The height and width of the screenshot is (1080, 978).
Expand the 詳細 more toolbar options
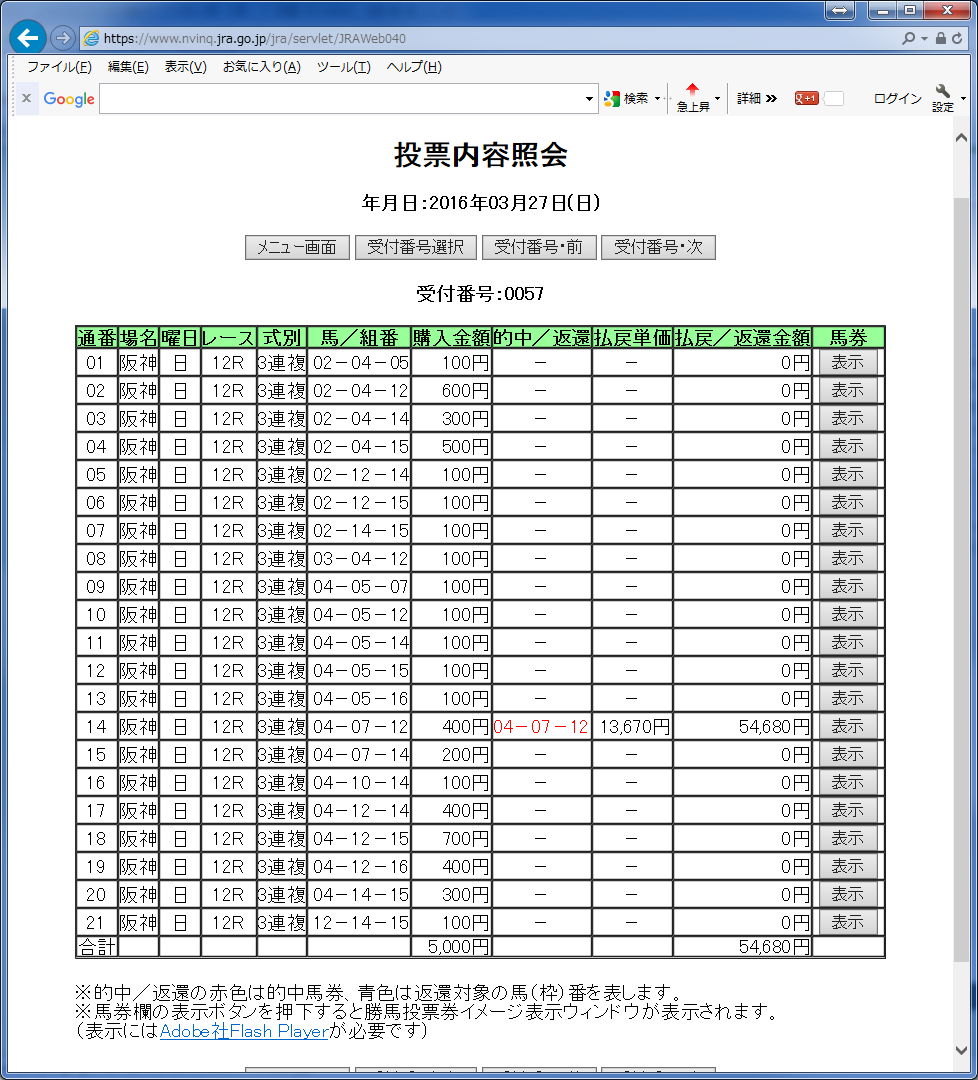coord(757,98)
